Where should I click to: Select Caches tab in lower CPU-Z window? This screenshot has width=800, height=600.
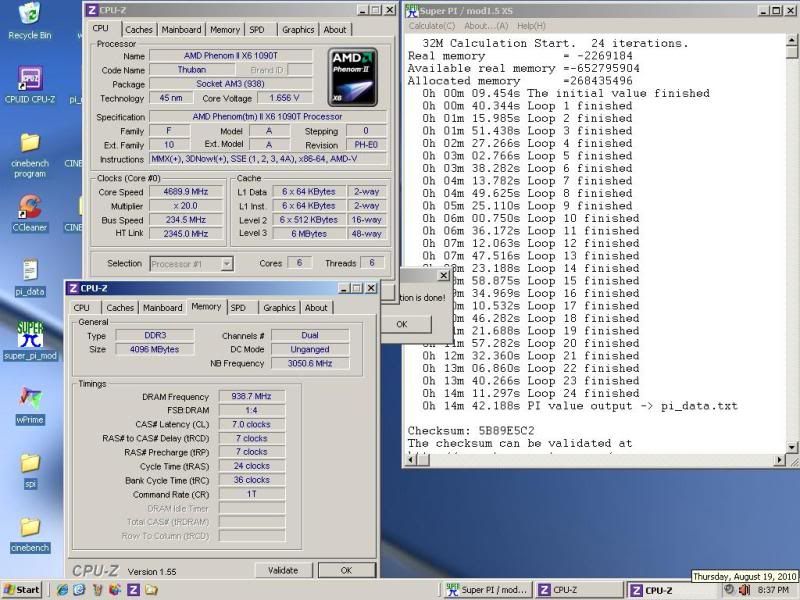[x=120, y=308]
